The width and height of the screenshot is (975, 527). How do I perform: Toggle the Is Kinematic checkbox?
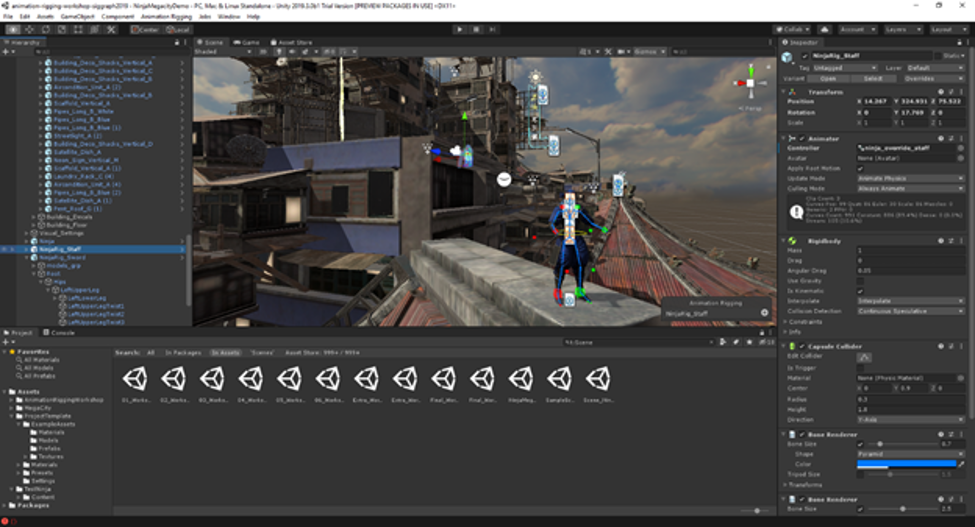pos(861,291)
